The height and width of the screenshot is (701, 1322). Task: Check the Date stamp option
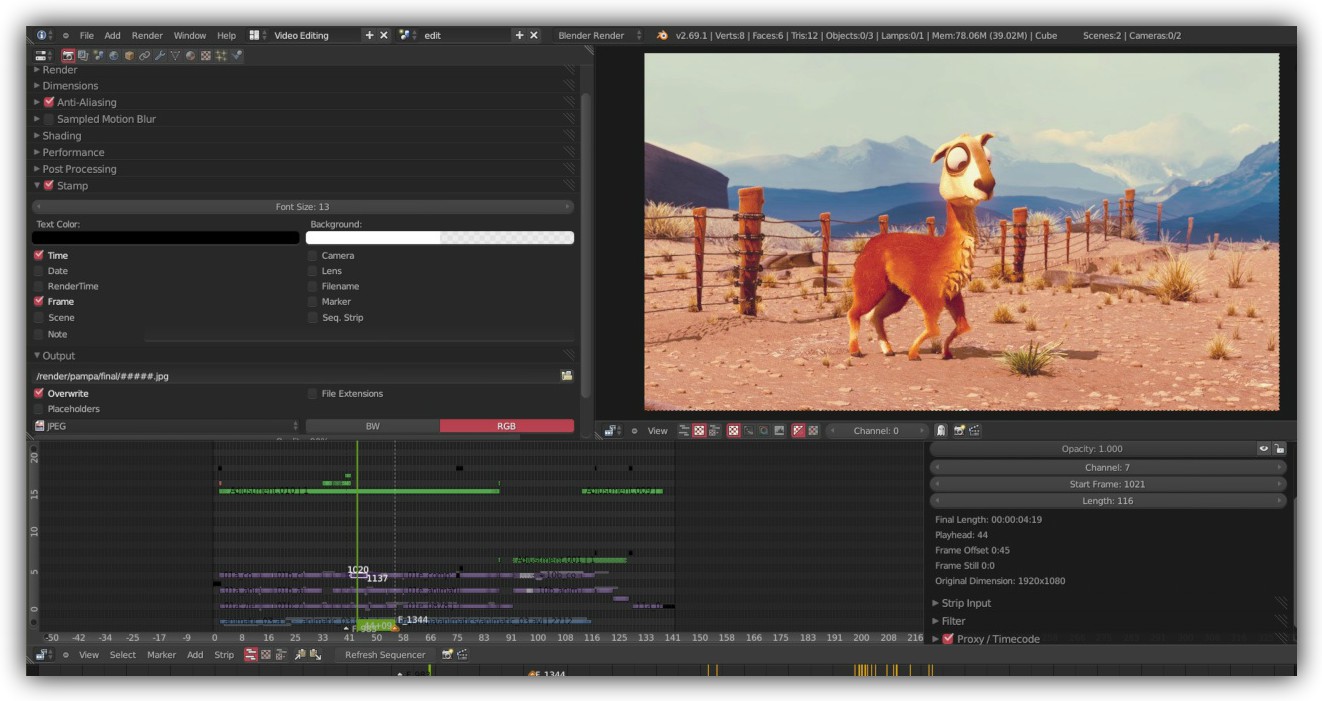click(39, 271)
